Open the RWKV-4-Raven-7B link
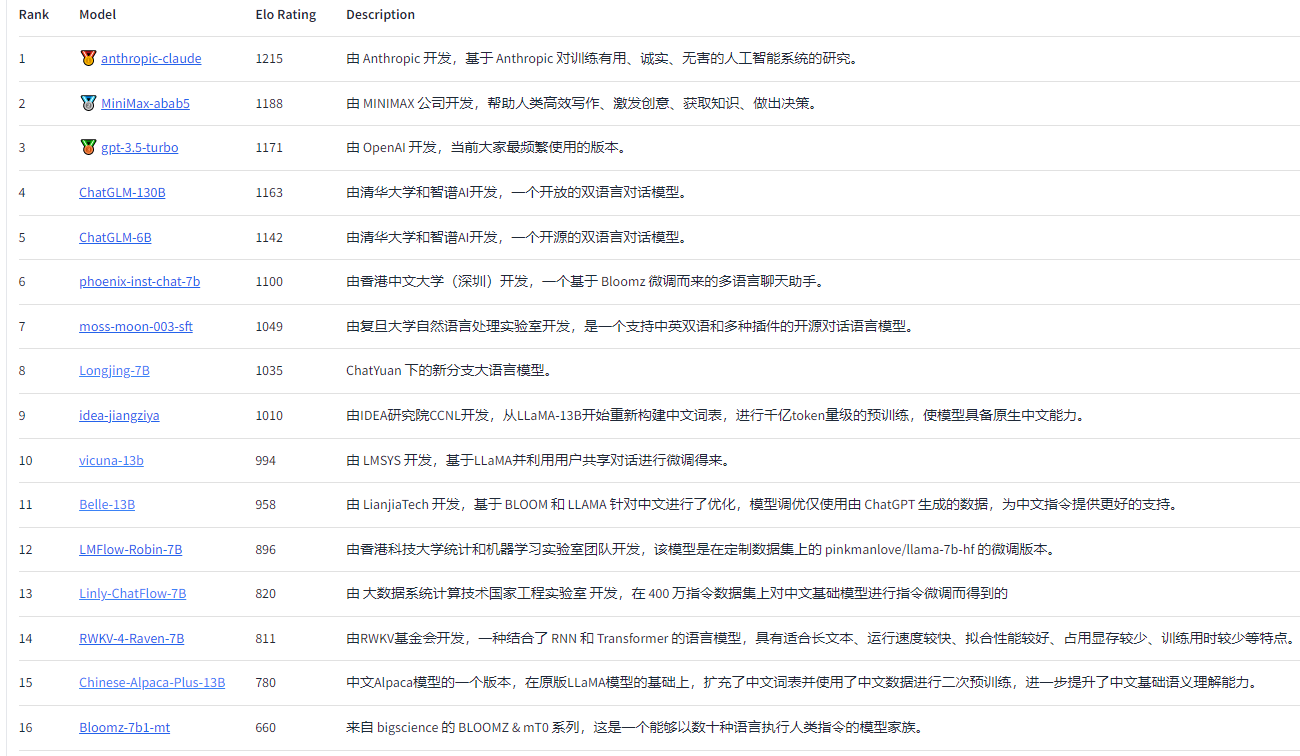The height and width of the screenshot is (756, 1300). click(x=131, y=638)
